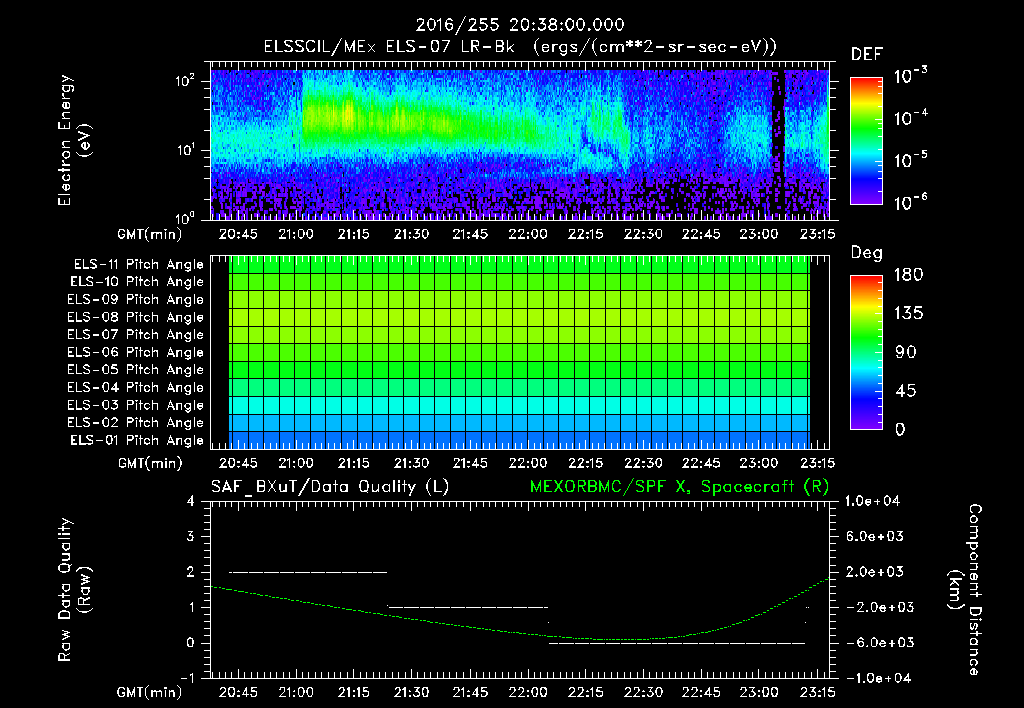
Task: Click the 10^2 electron energy axis tick
Action: click(185, 81)
